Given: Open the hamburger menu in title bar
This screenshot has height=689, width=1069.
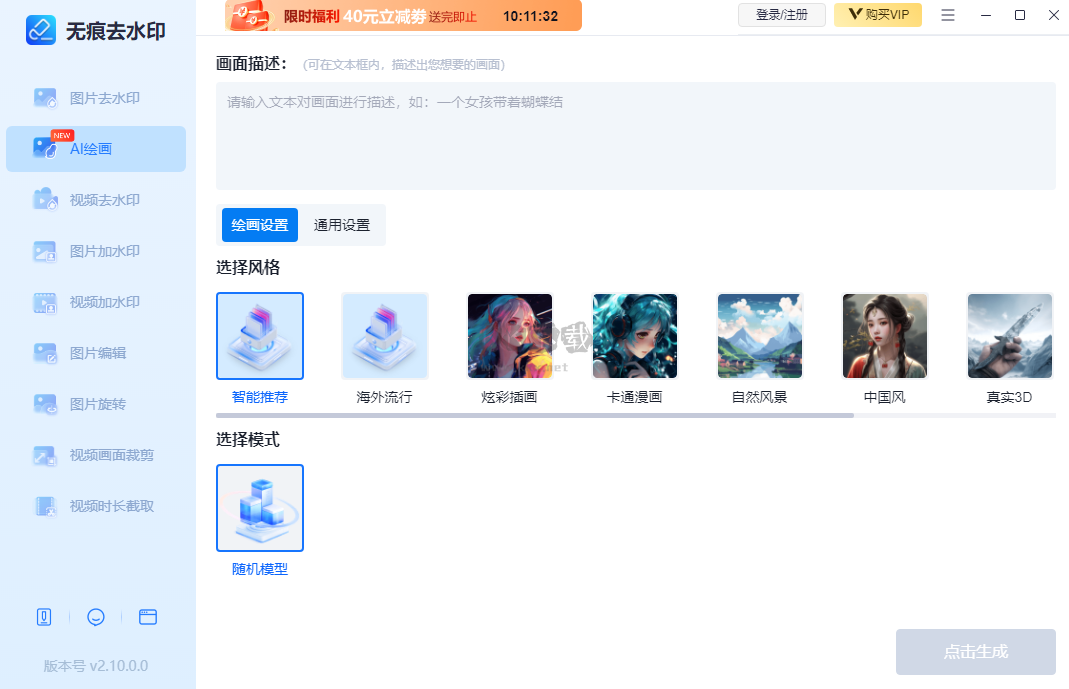Looking at the screenshot, I should click(x=947, y=15).
